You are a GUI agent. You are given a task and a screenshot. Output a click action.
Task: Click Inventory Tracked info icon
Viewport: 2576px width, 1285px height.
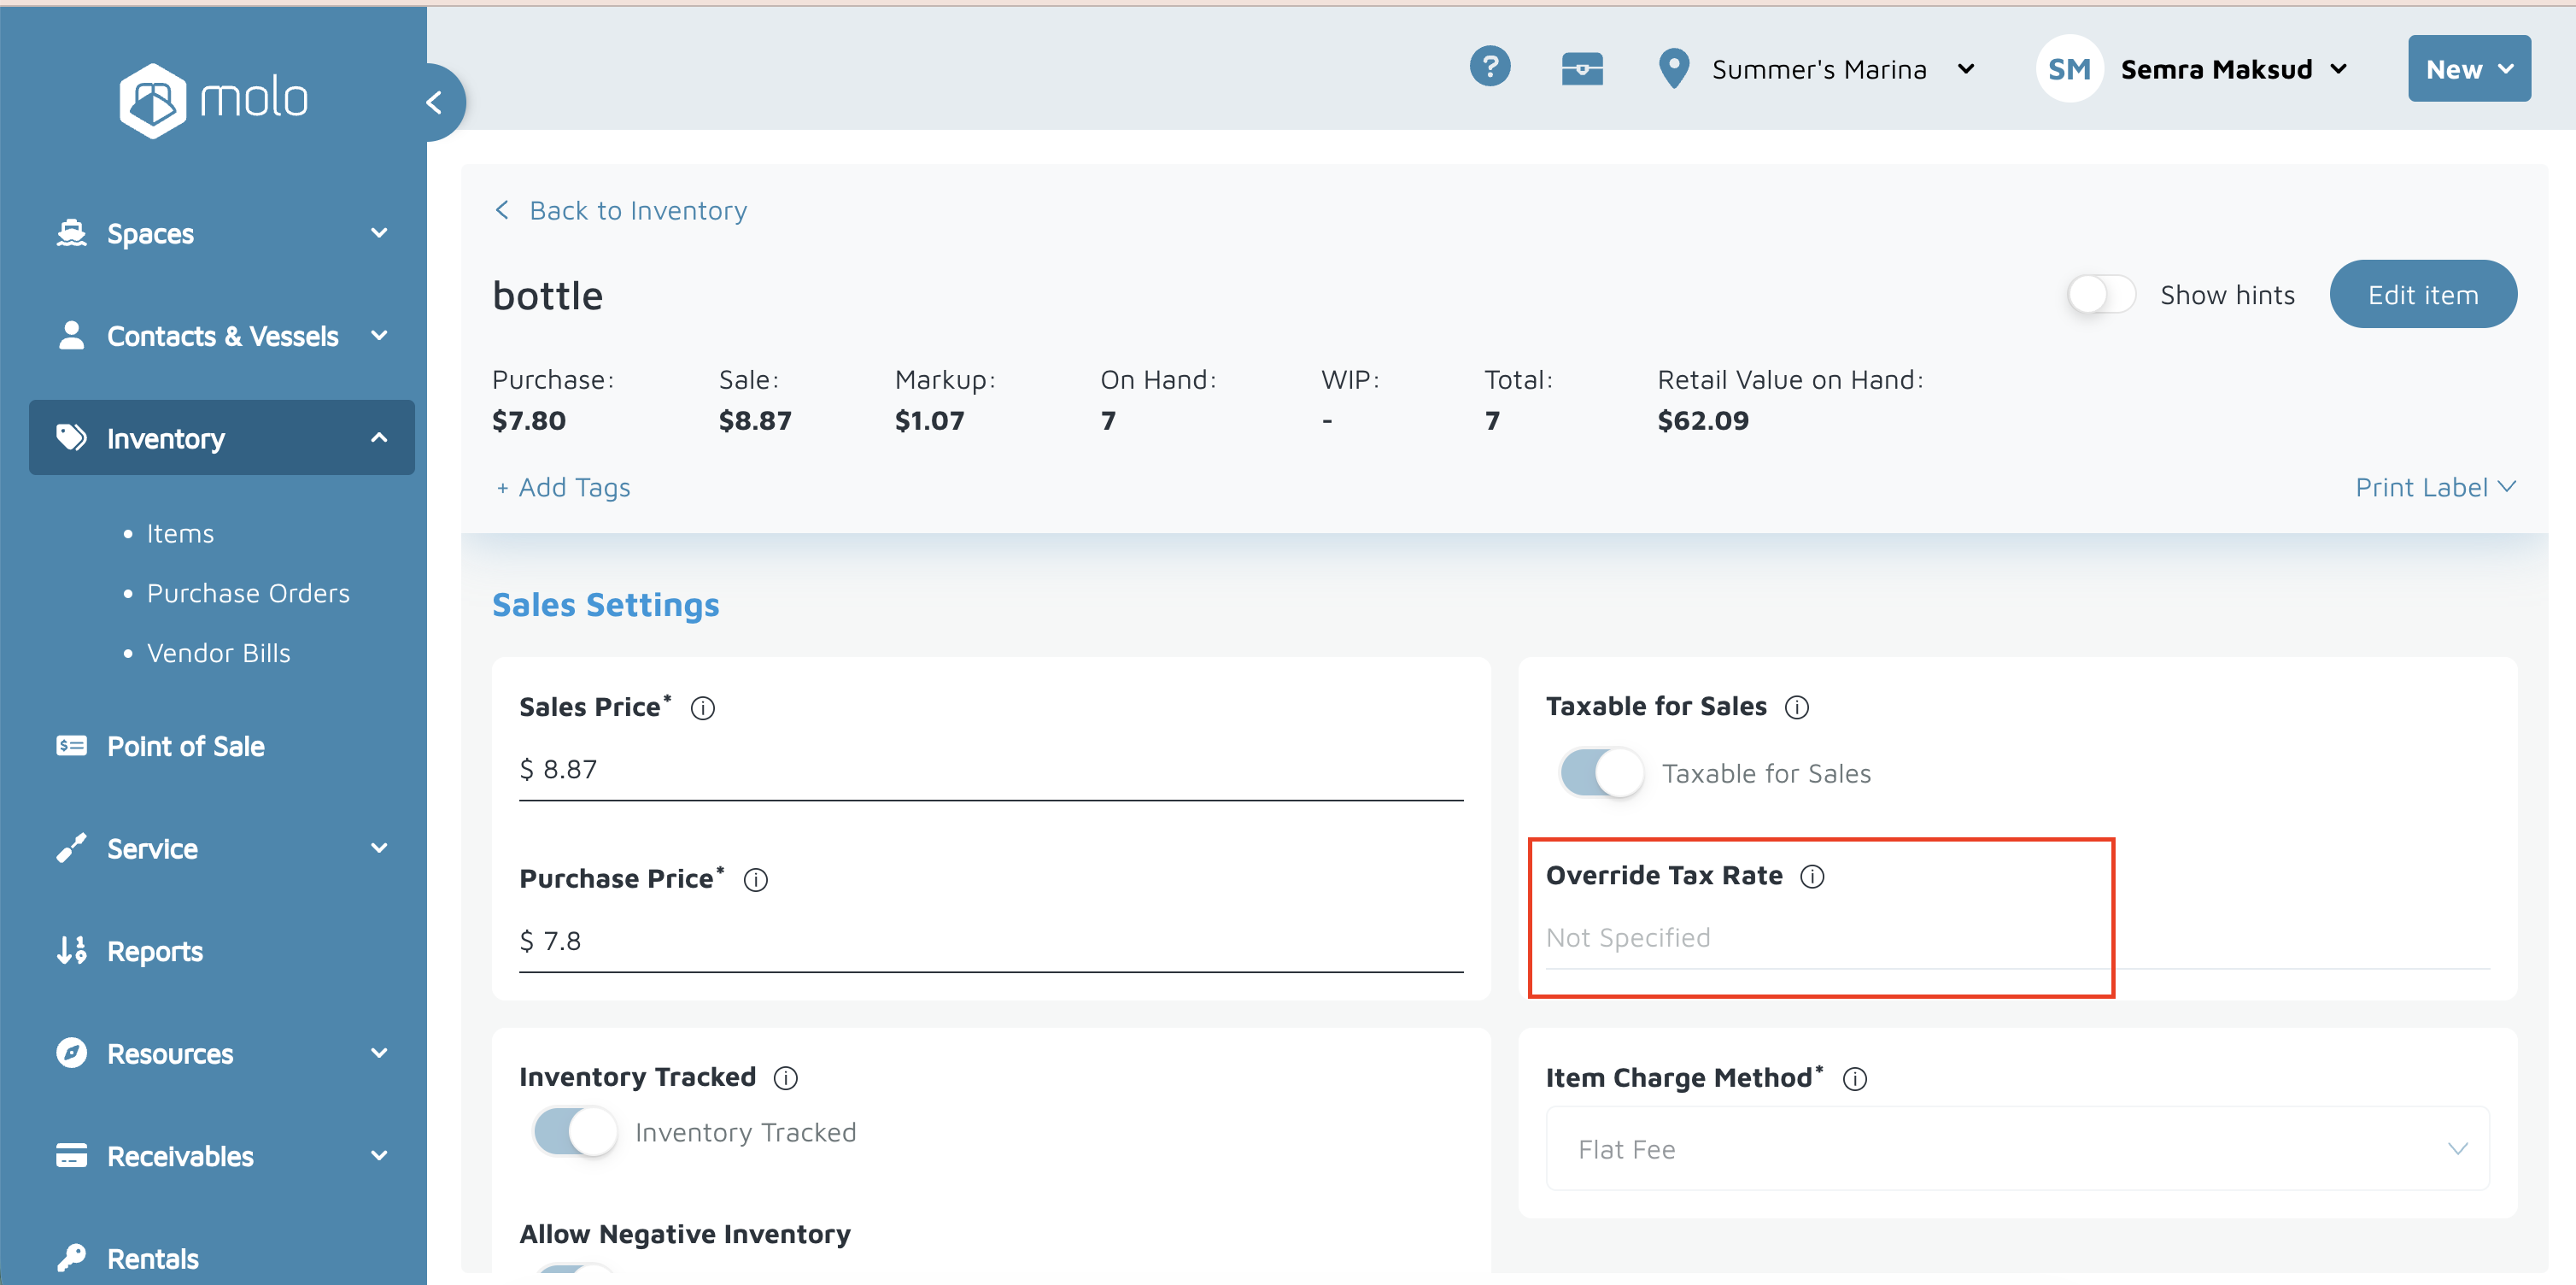[786, 1077]
